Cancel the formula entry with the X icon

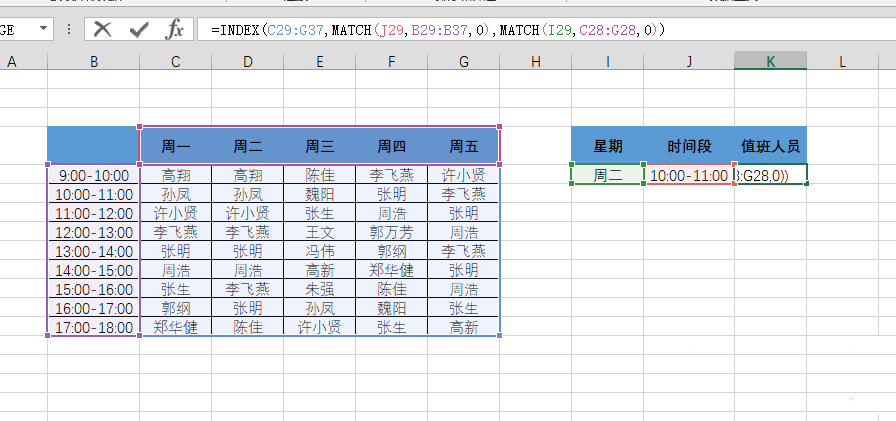[x=102, y=29]
